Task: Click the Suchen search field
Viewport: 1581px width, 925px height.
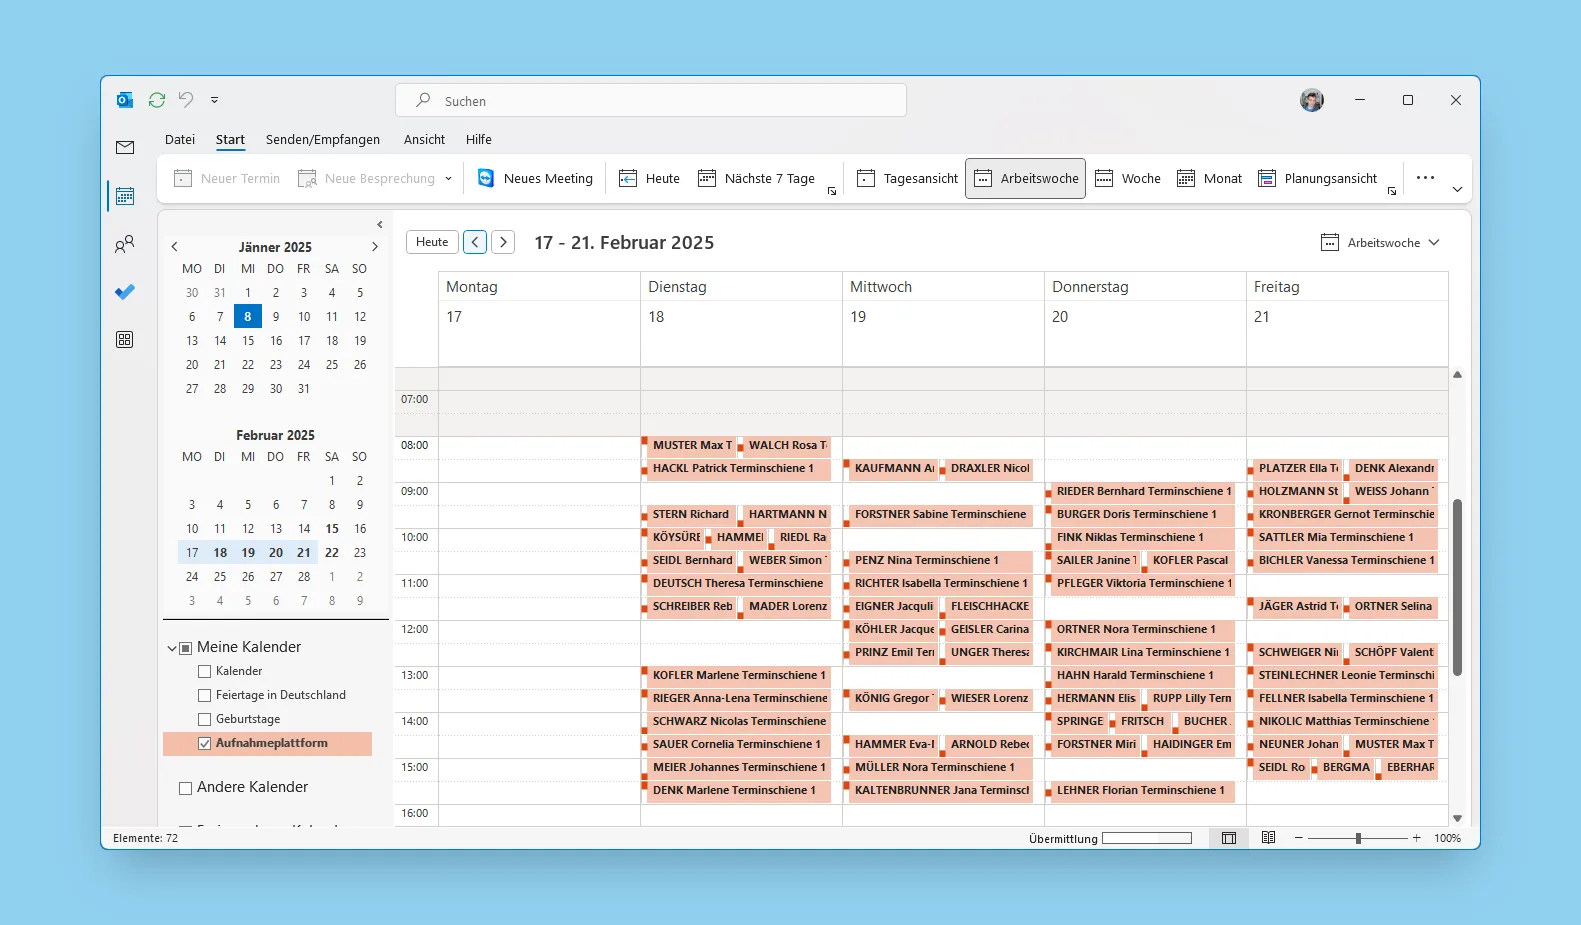Action: 651,101
